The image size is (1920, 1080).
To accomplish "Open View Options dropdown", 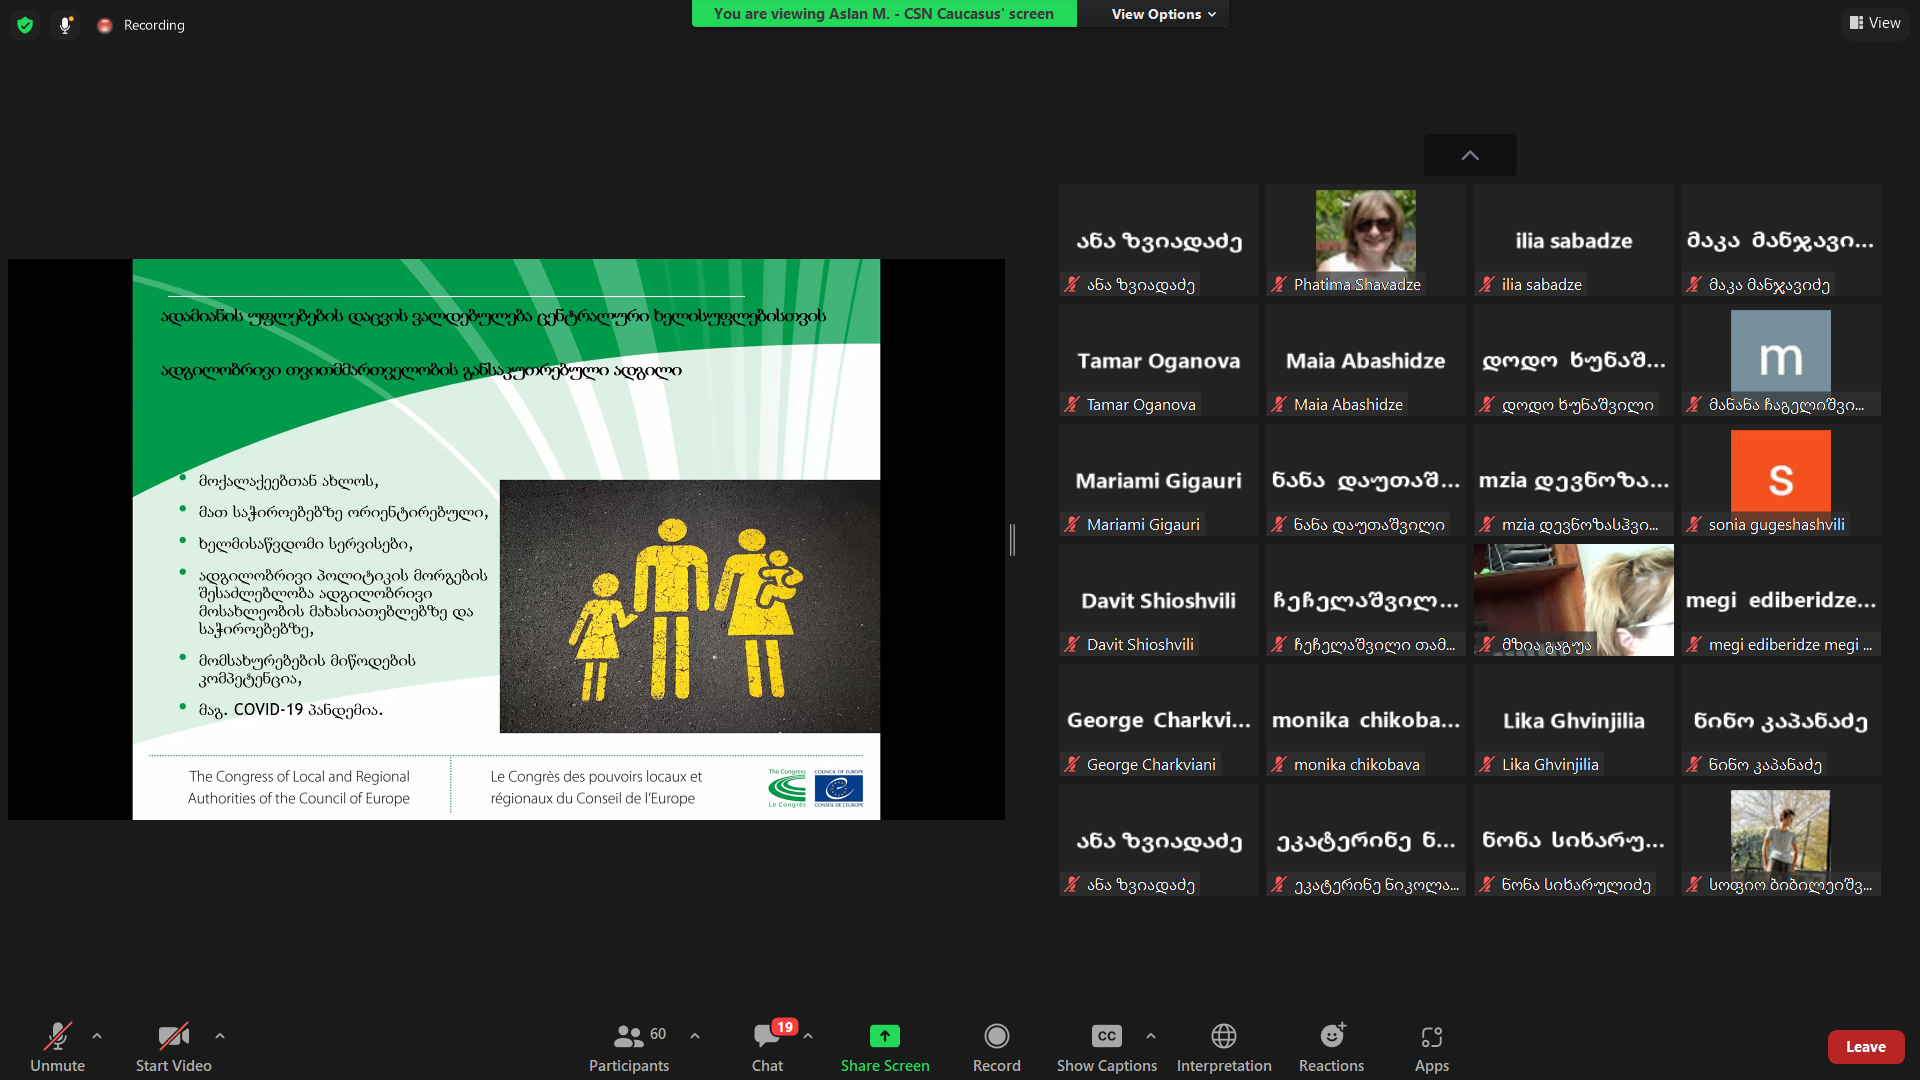I will (1163, 14).
